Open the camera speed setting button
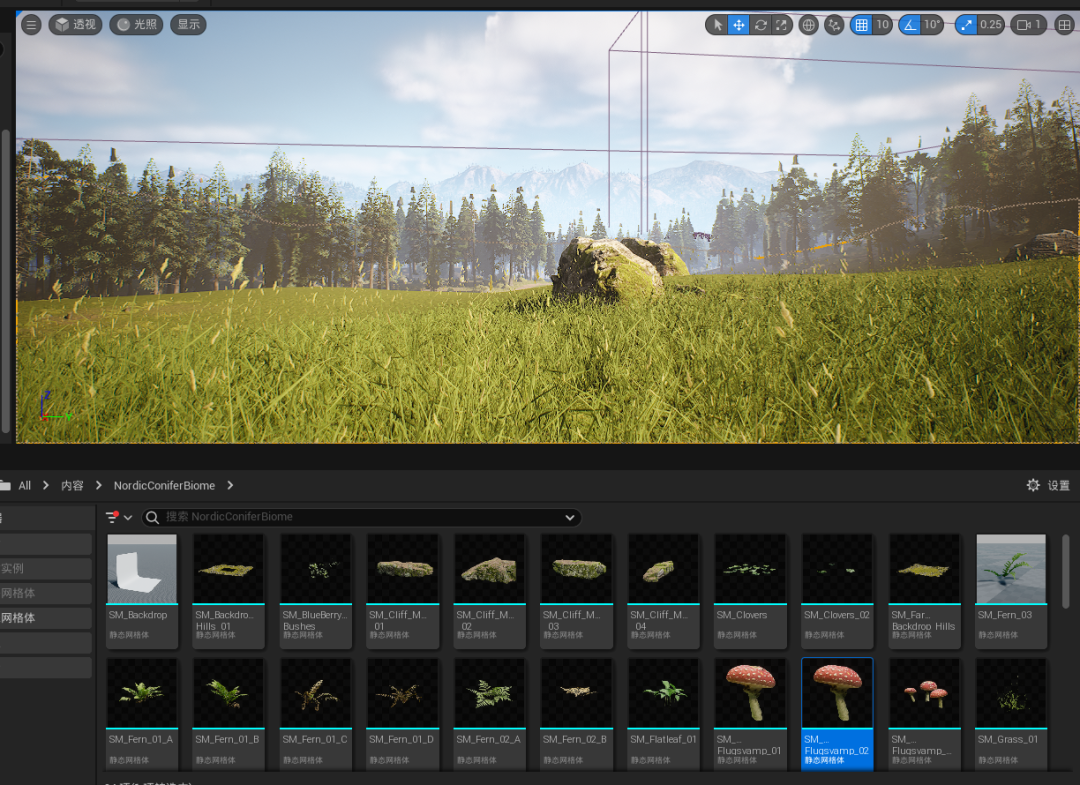Screen dimensions: 1080x785 tap(1028, 25)
